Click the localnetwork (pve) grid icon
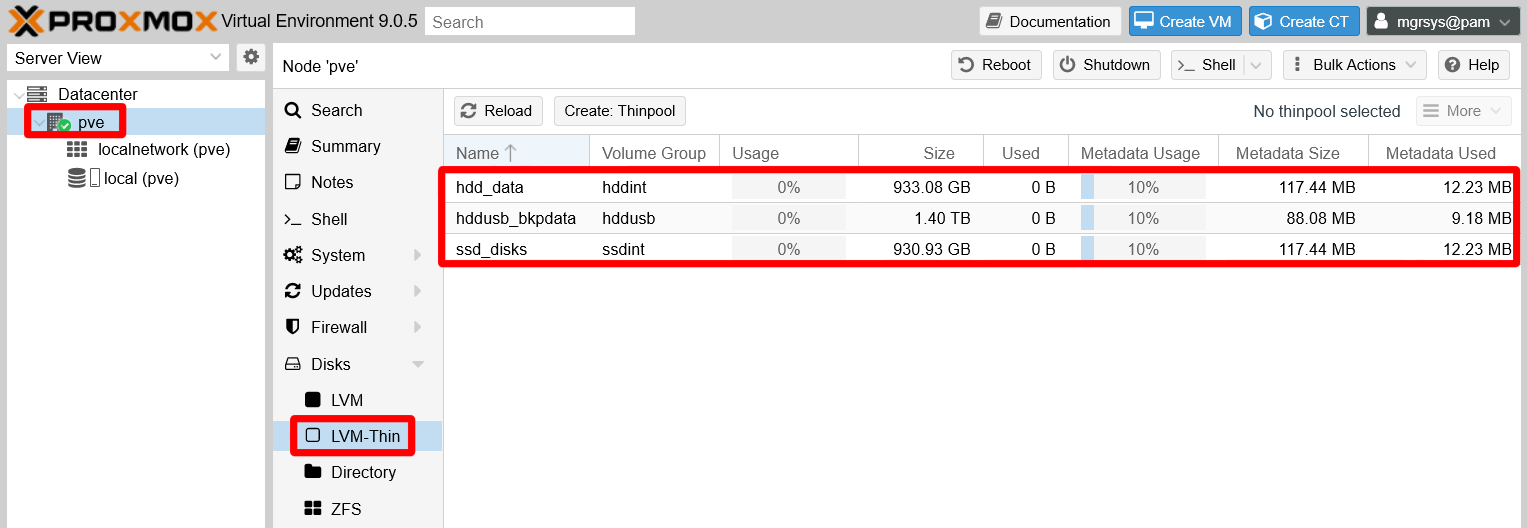 tap(77, 150)
